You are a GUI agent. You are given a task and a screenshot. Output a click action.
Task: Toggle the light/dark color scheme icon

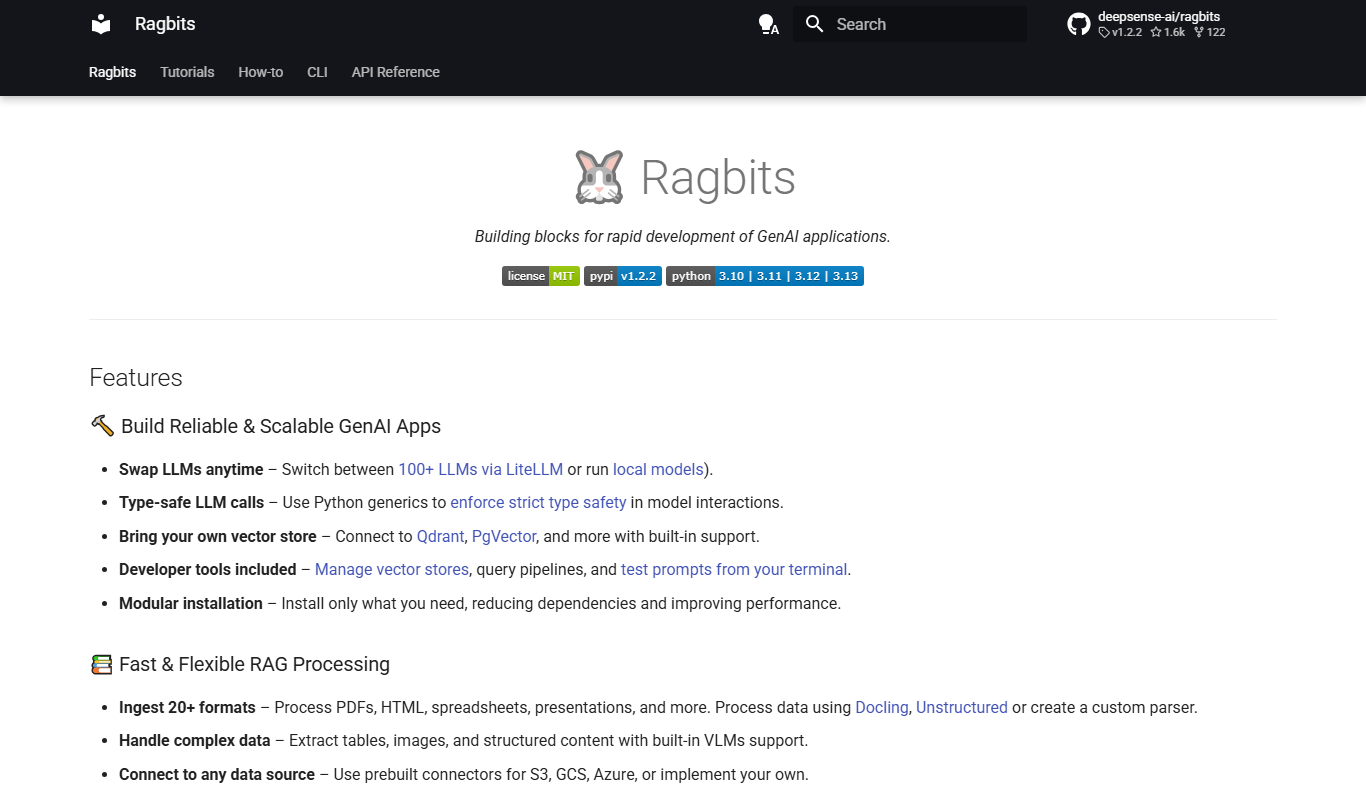click(x=768, y=24)
